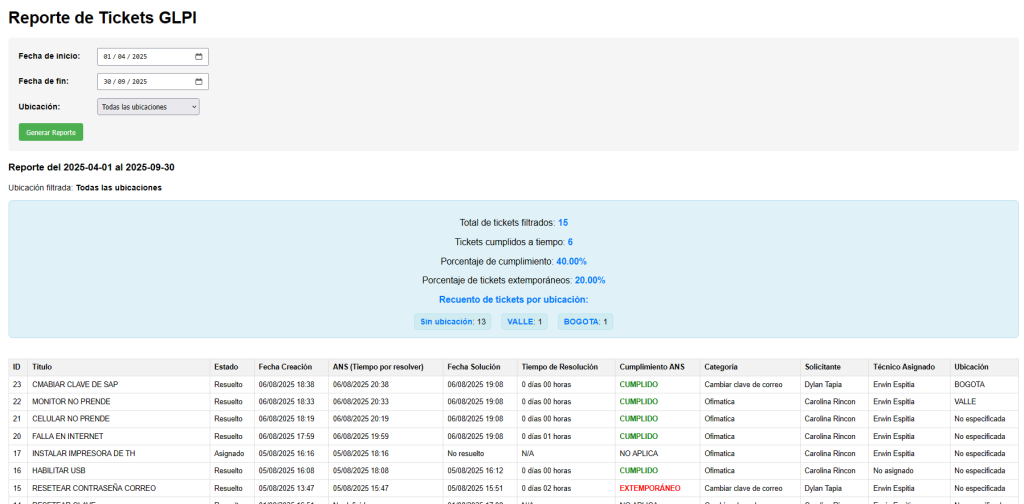Open the calendar picker for Fecha de fin

[199, 82]
